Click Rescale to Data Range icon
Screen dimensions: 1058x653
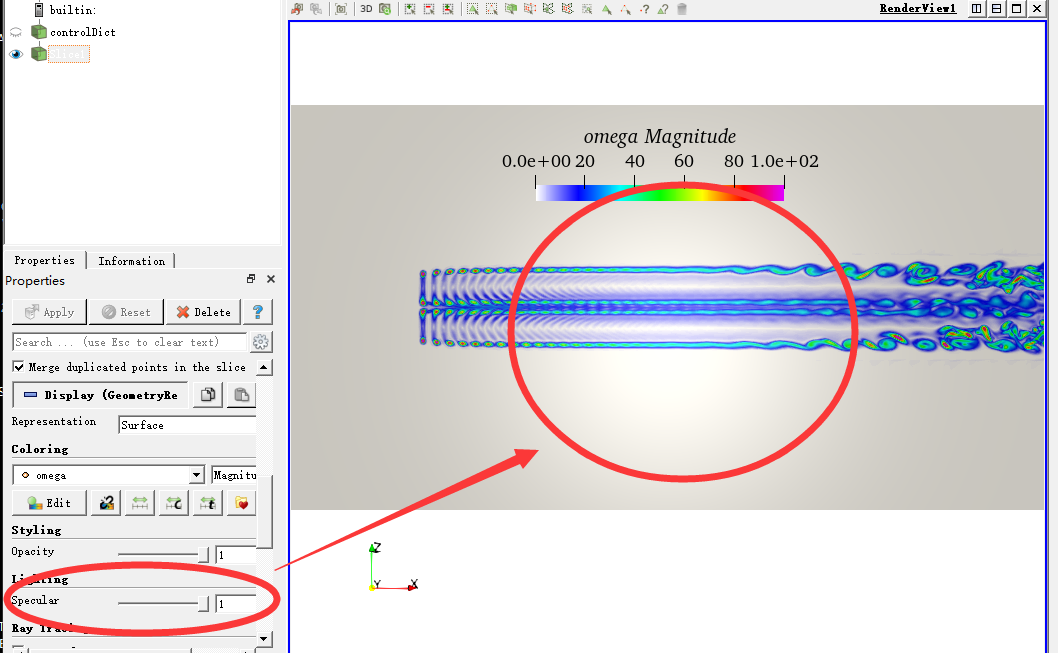coord(140,503)
